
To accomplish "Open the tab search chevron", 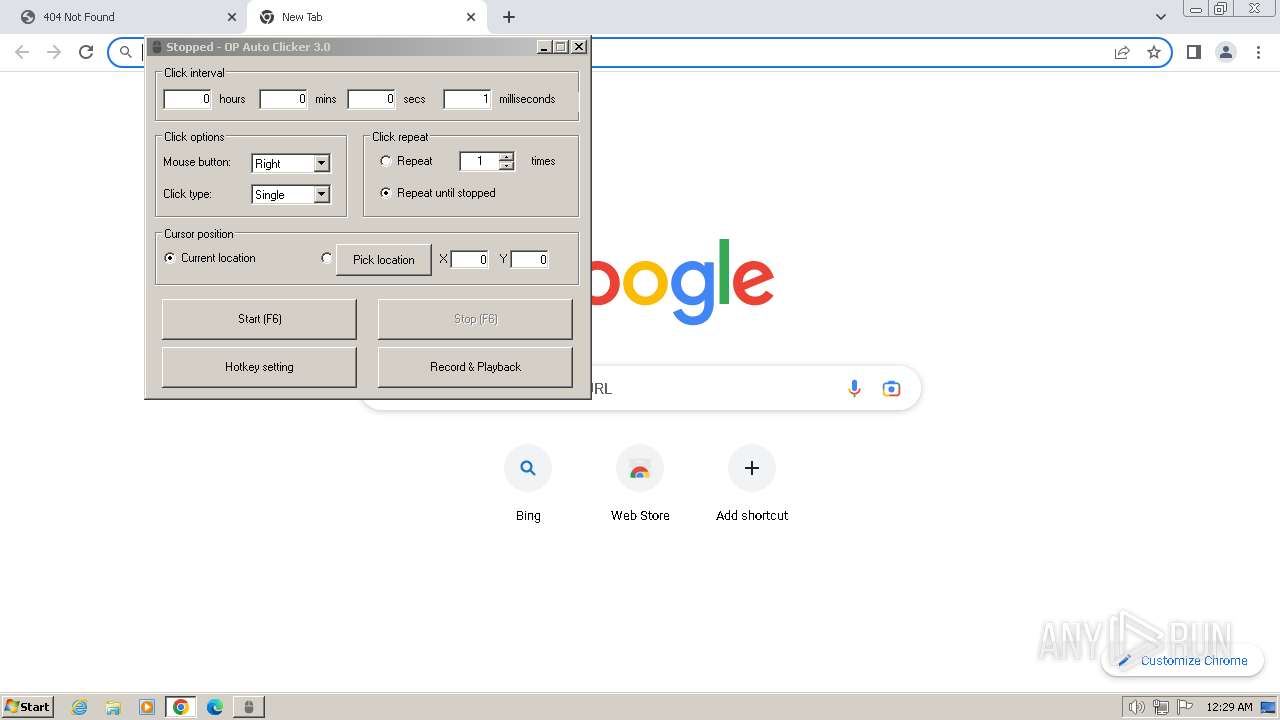I will (1161, 17).
